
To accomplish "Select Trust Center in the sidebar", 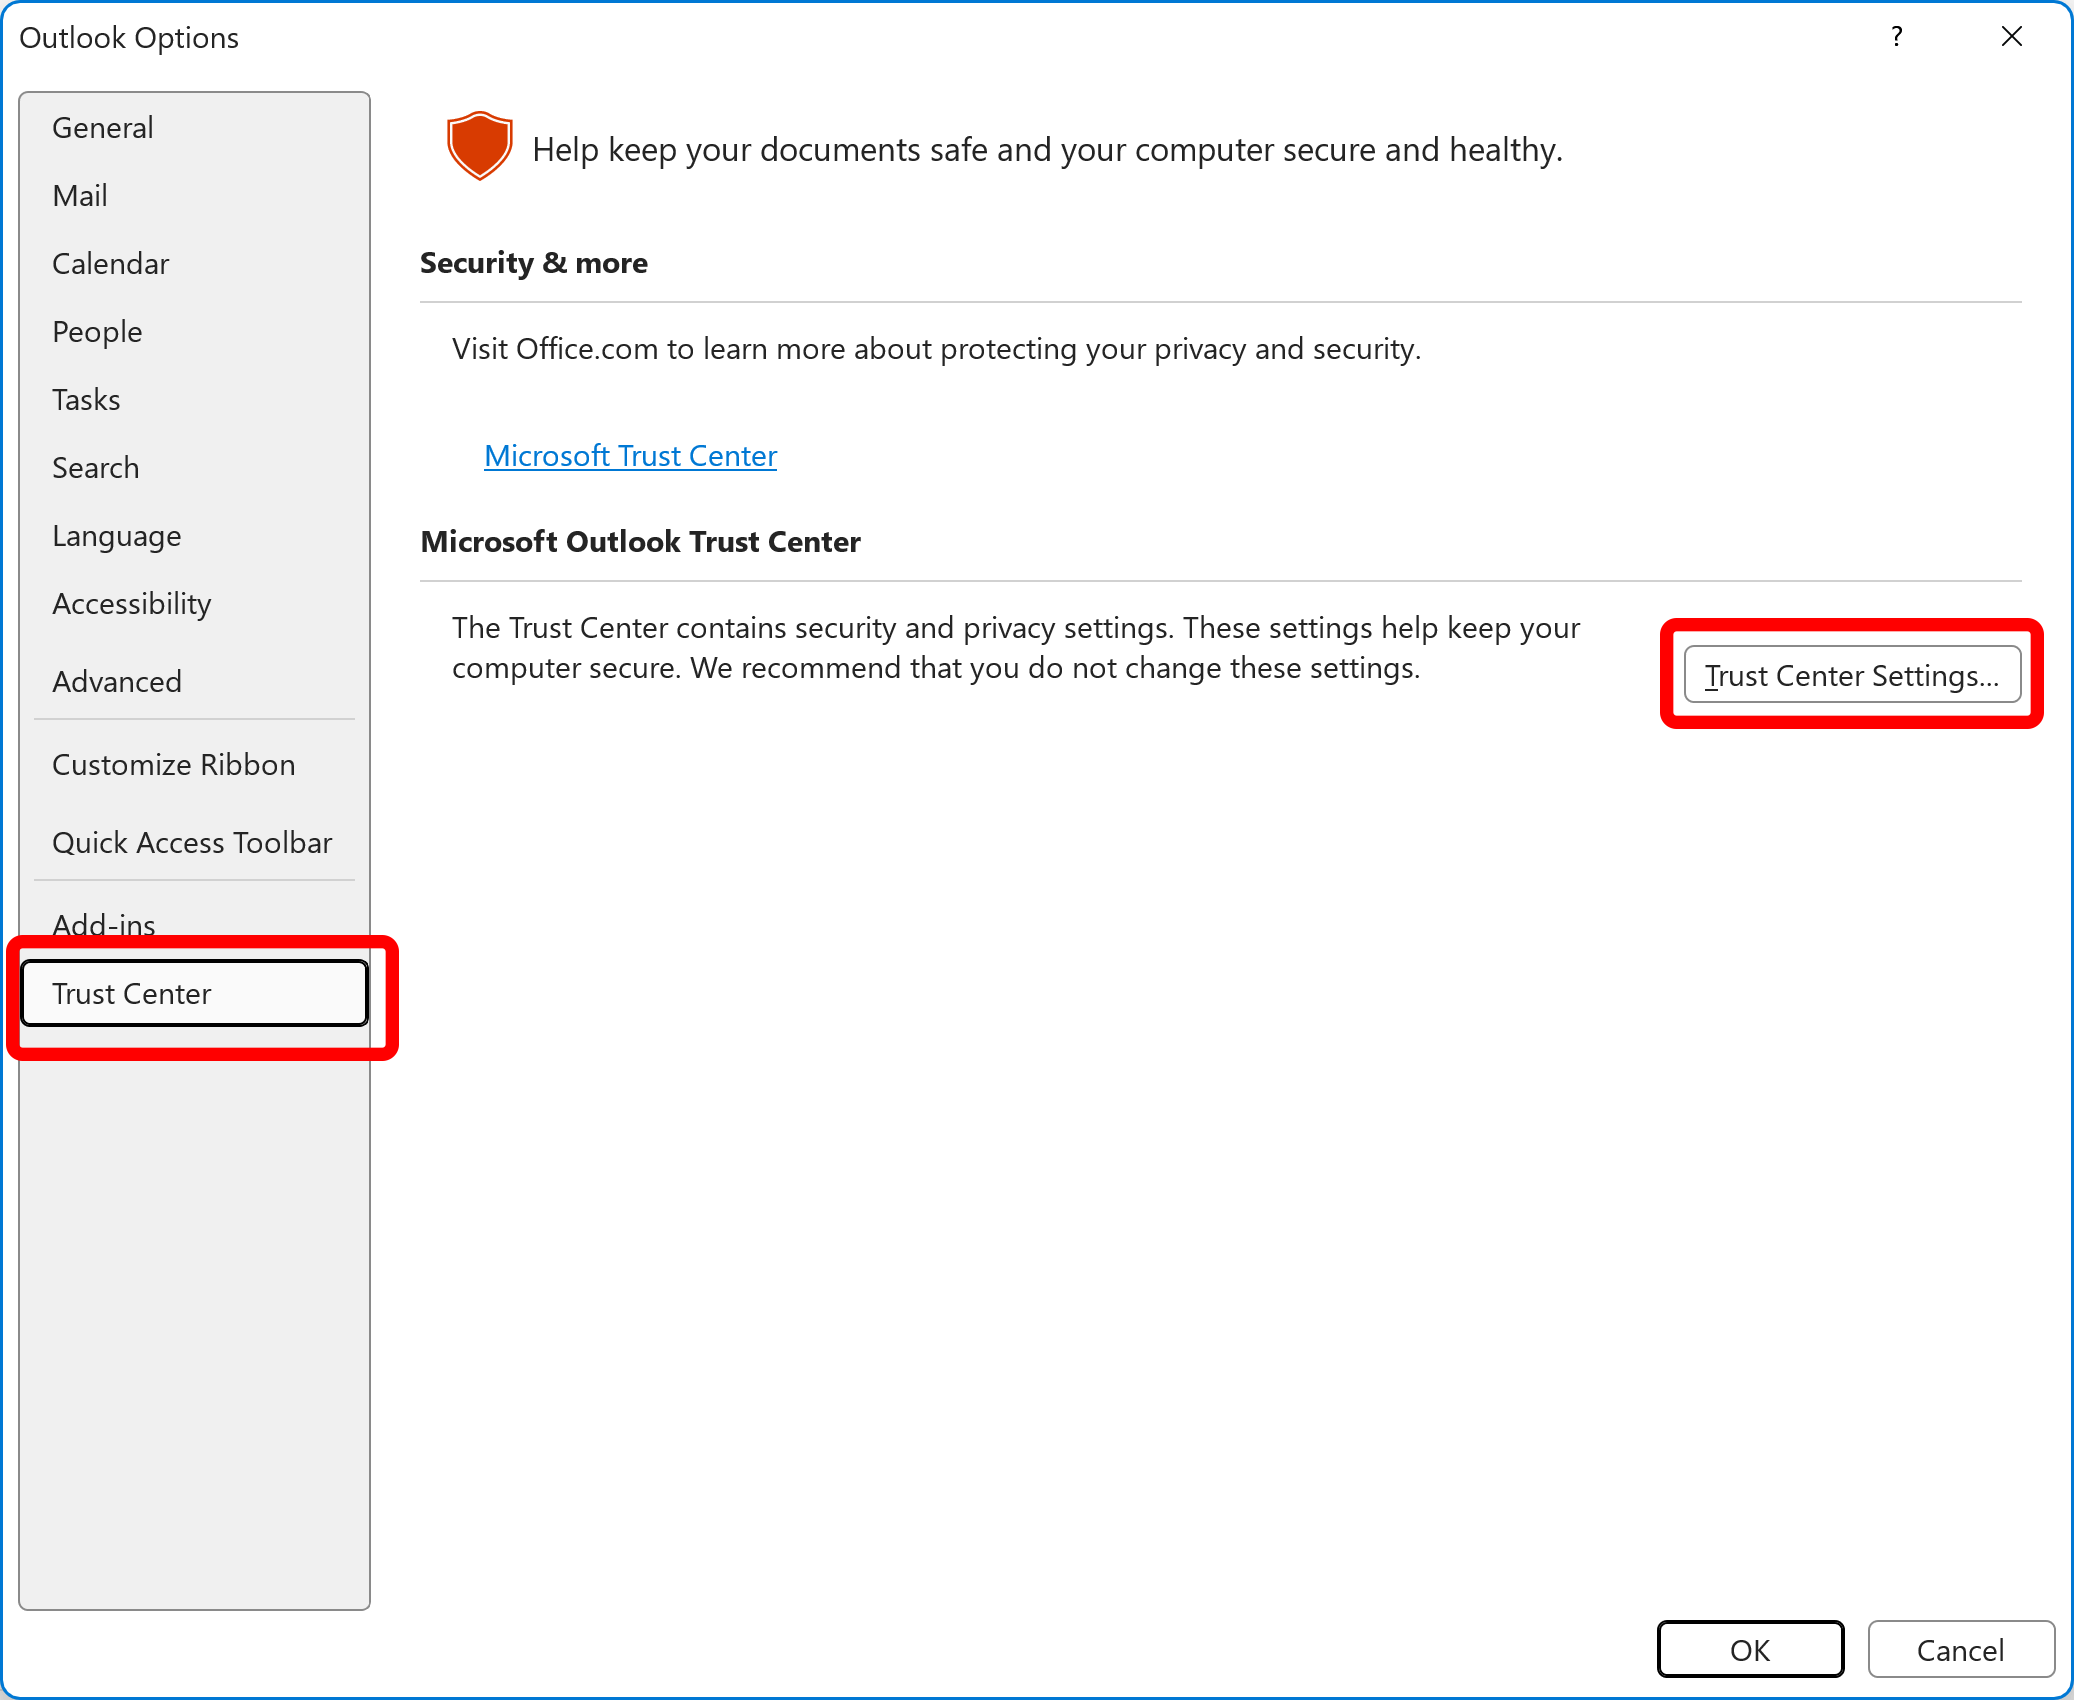I will tap(194, 993).
